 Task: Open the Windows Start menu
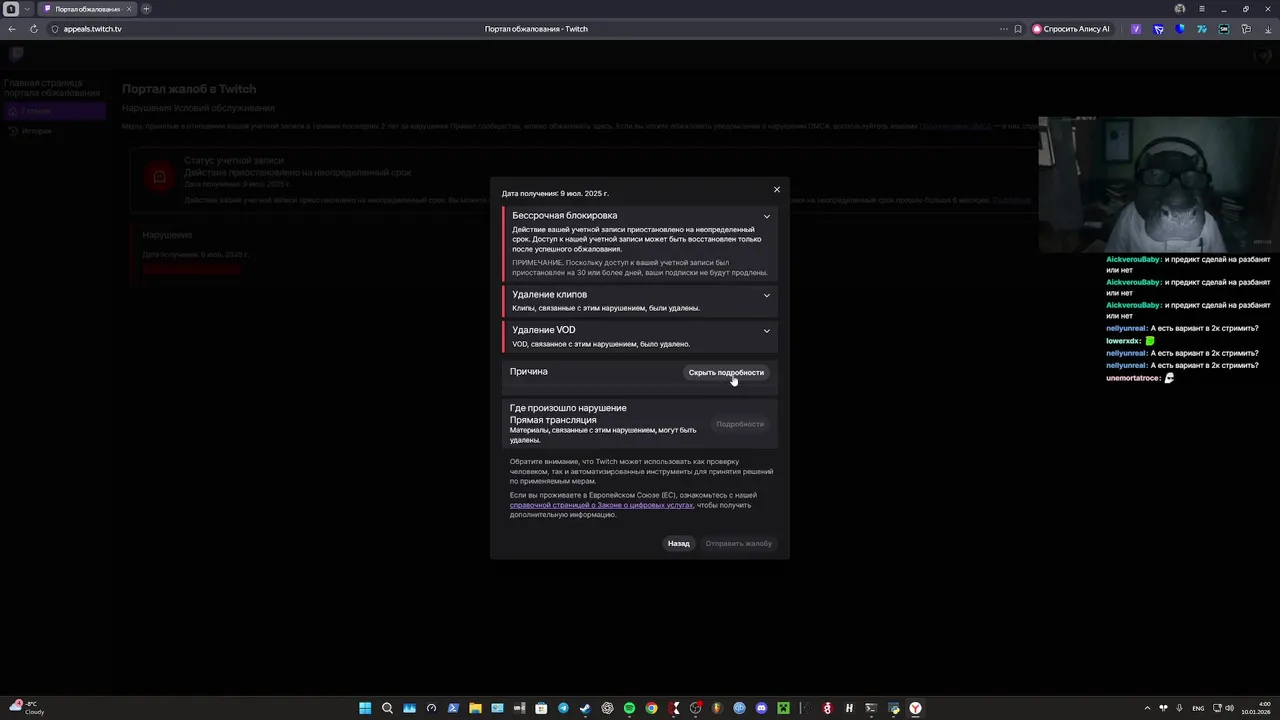click(x=365, y=708)
